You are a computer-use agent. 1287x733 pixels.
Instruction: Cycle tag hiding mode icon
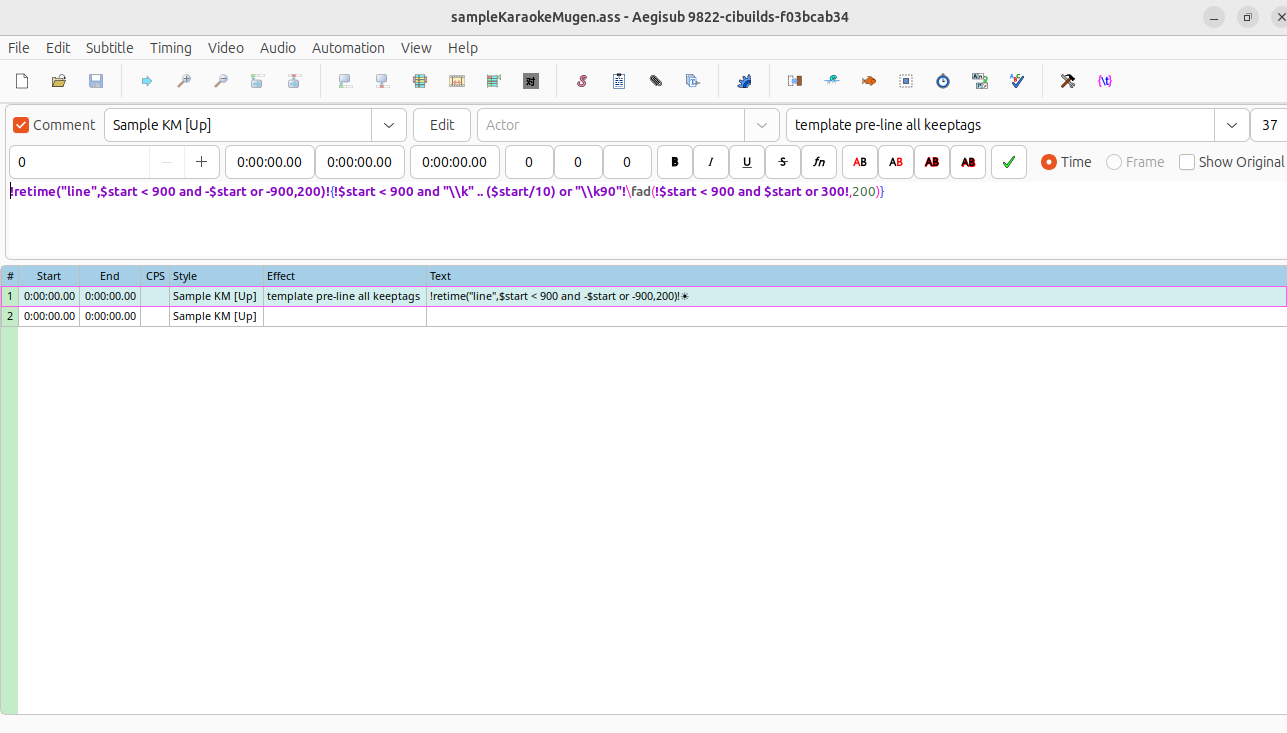click(1105, 81)
